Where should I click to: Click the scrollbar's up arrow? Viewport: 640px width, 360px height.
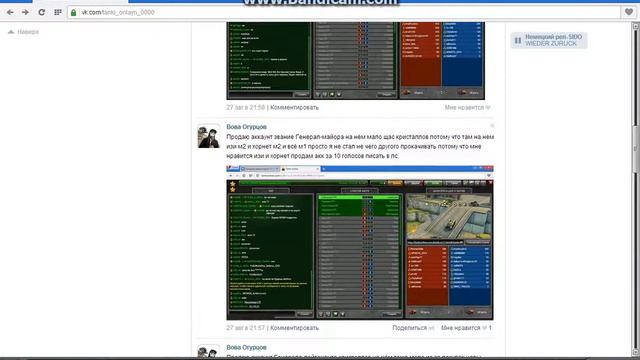tap(636, 26)
